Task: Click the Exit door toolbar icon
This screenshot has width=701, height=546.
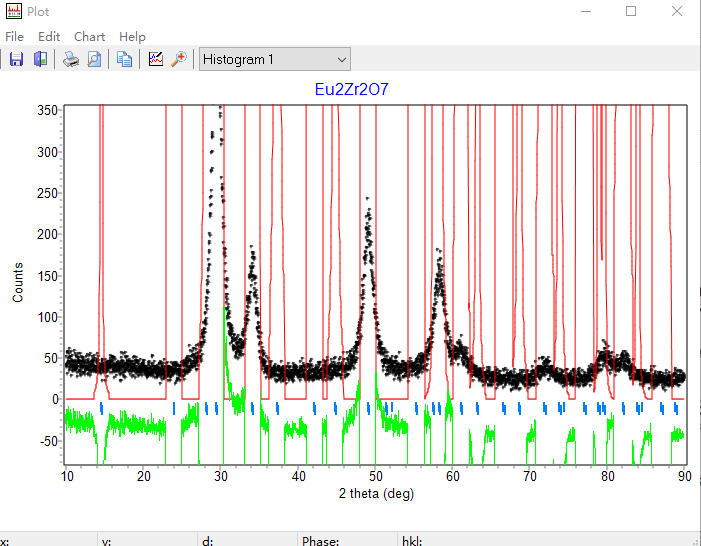Action: pyautogui.click(x=40, y=59)
